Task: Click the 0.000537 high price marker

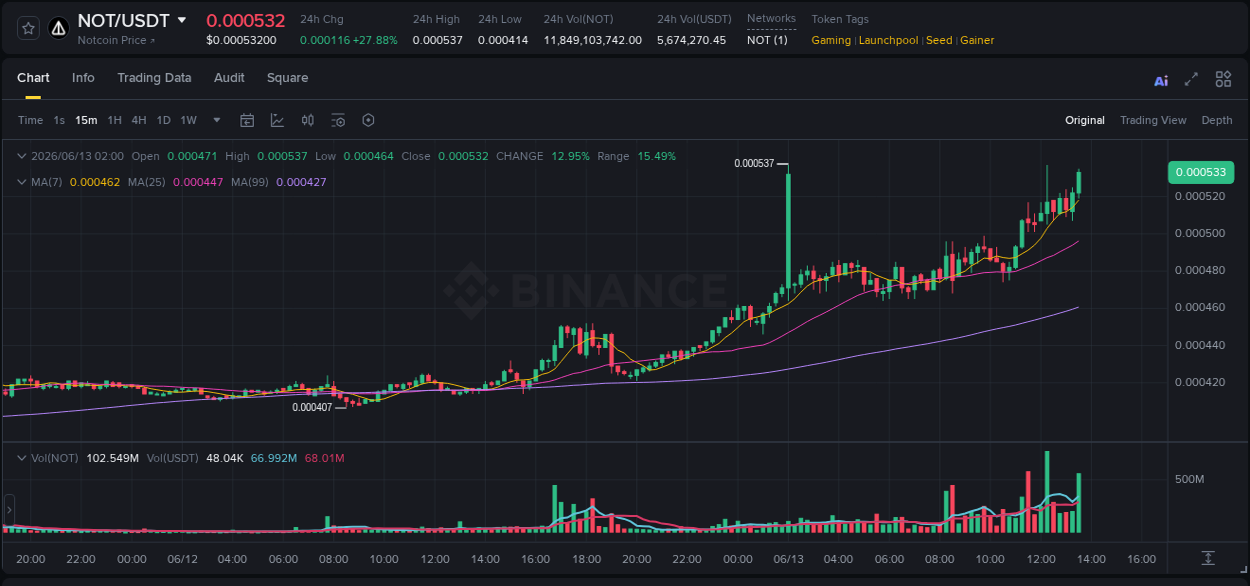Action: pyautogui.click(x=754, y=163)
